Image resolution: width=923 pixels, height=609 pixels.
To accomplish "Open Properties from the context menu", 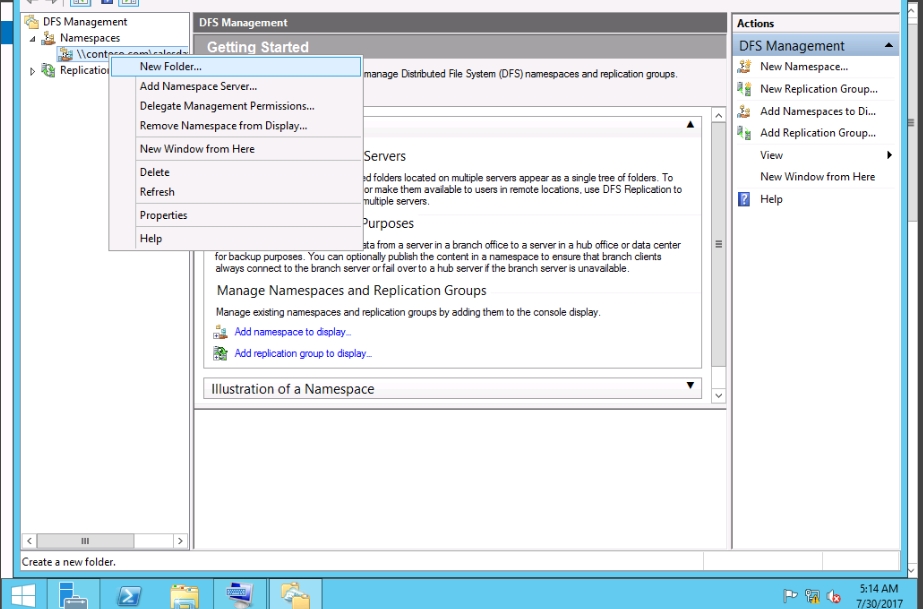I will [236, 215].
